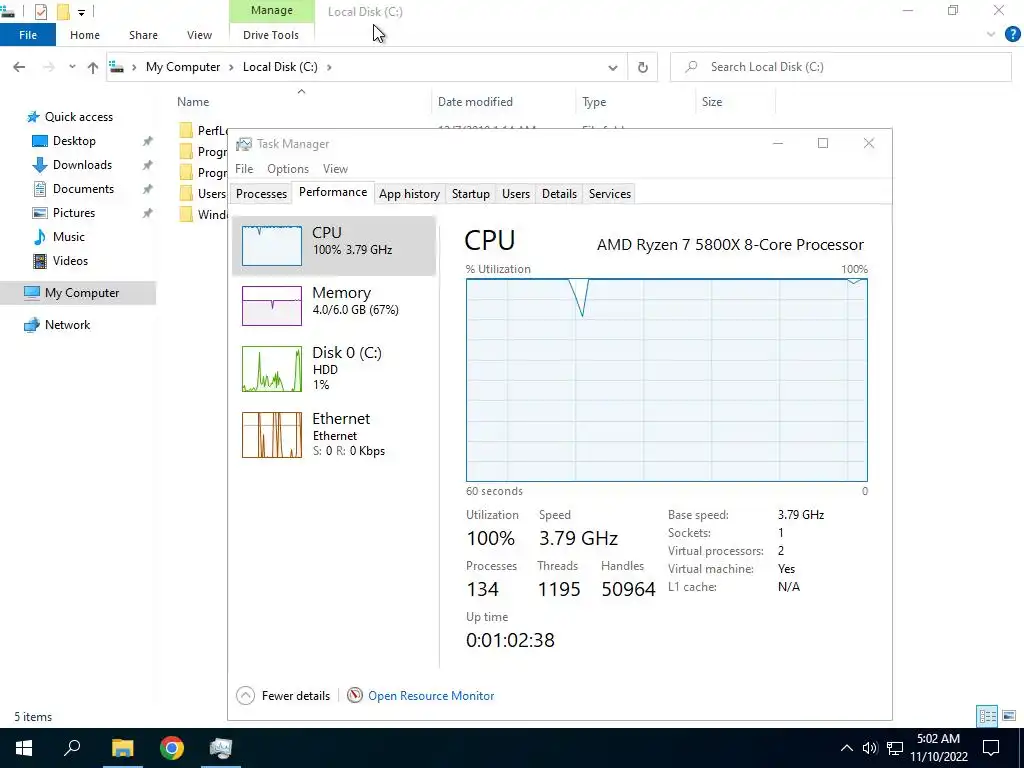Switch to the Processes tab
The height and width of the screenshot is (768, 1024).
(261, 194)
